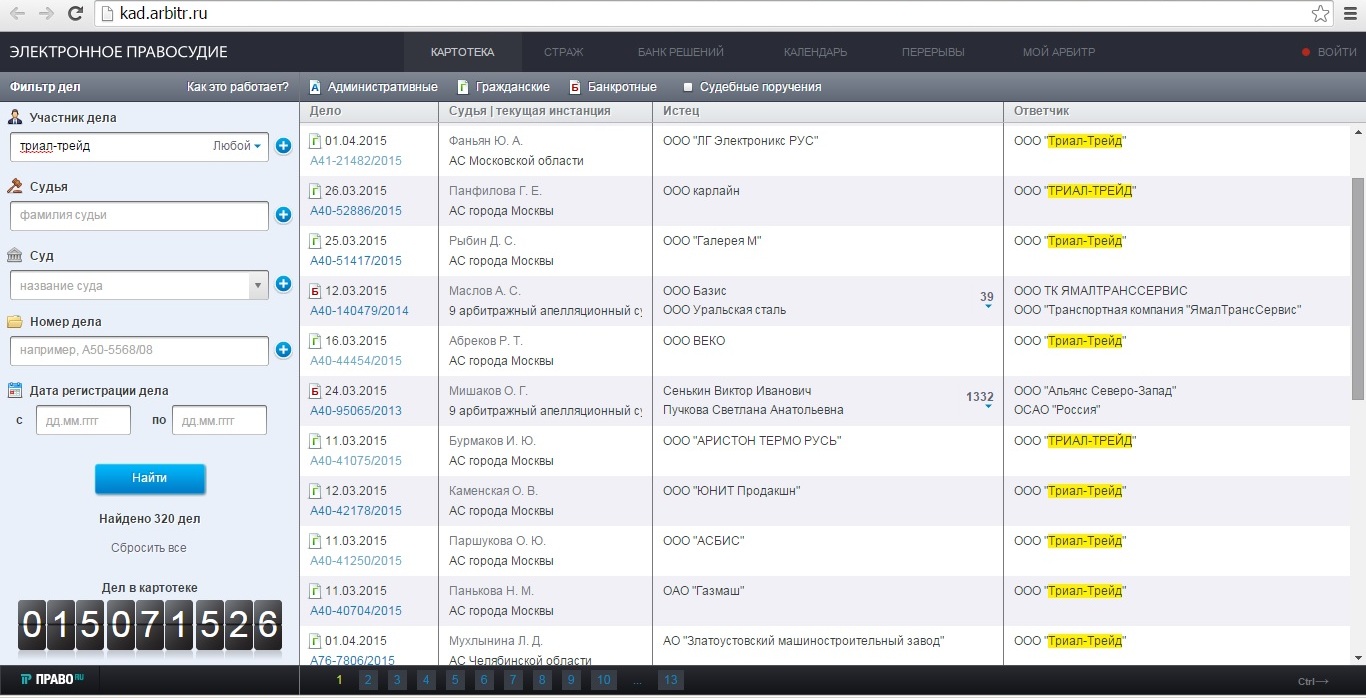The height and width of the screenshot is (698, 1366).
Task: Open the Как это работает? help link
Action: click(238, 87)
